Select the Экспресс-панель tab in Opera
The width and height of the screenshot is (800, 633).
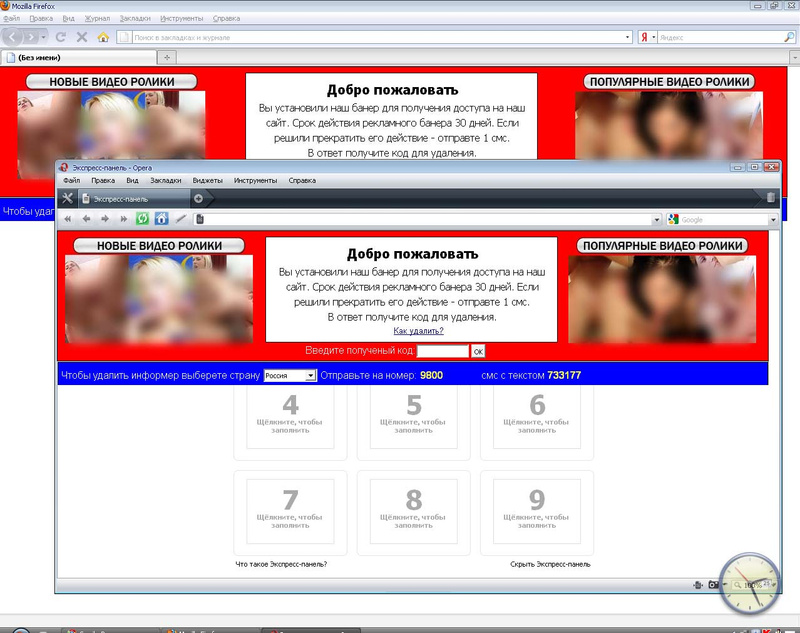pyautogui.click(x=134, y=199)
